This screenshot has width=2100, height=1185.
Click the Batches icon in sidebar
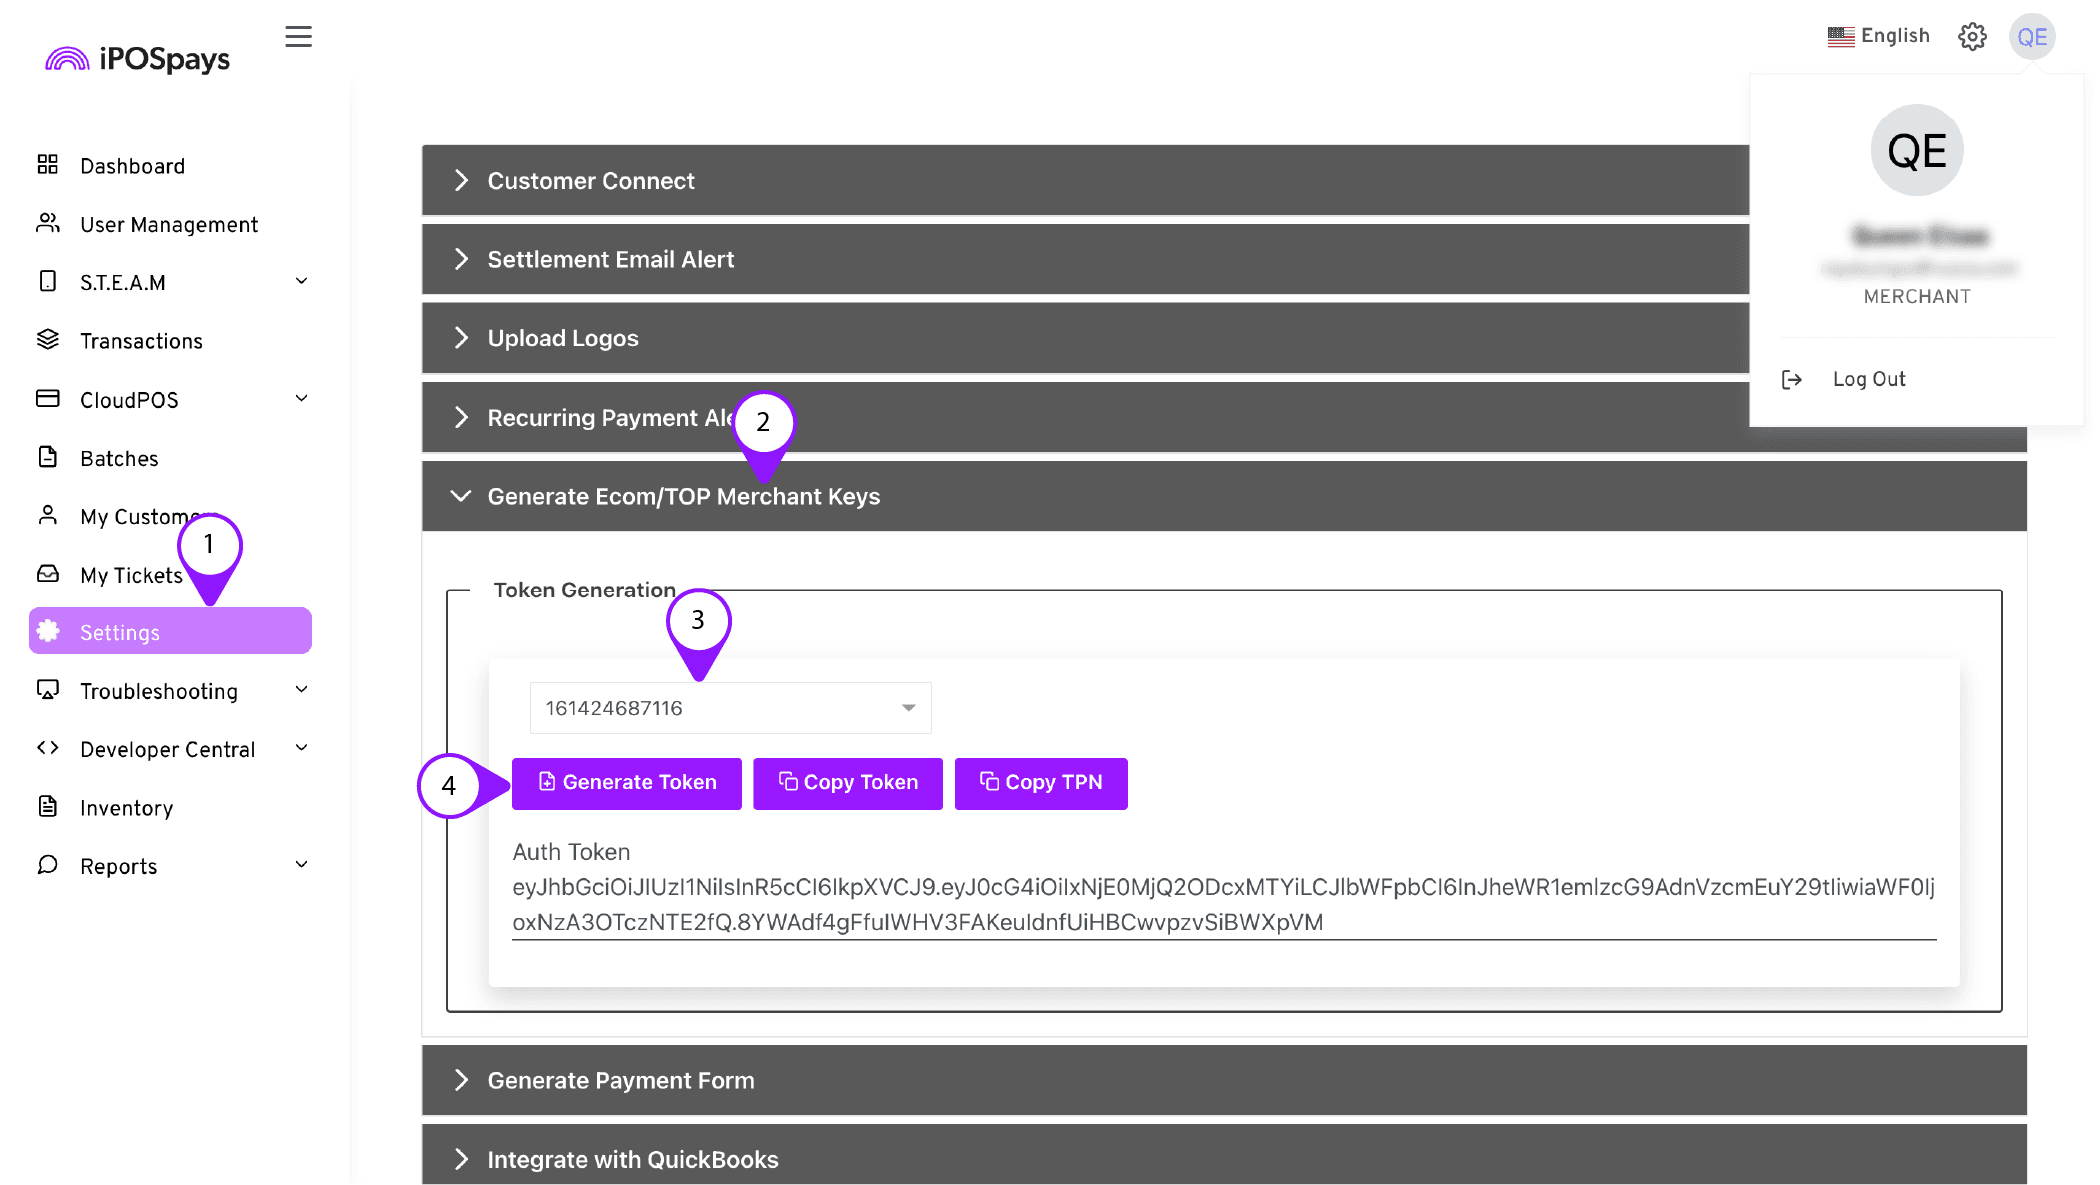coord(49,457)
